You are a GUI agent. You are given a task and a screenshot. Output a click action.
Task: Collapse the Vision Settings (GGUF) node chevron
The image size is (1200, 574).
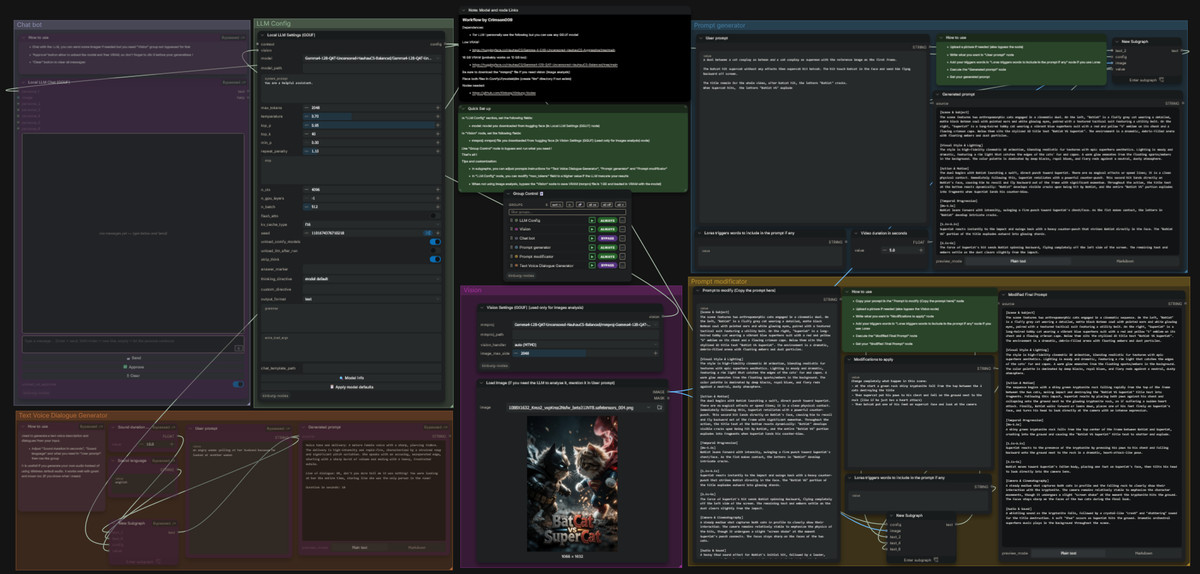click(x=481, y=308)
